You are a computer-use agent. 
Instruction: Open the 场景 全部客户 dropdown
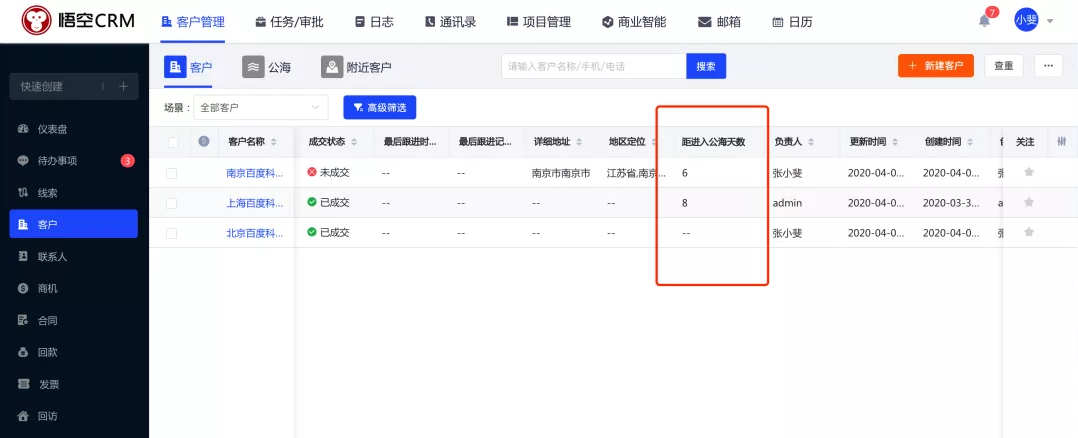(x=261, y=107)
